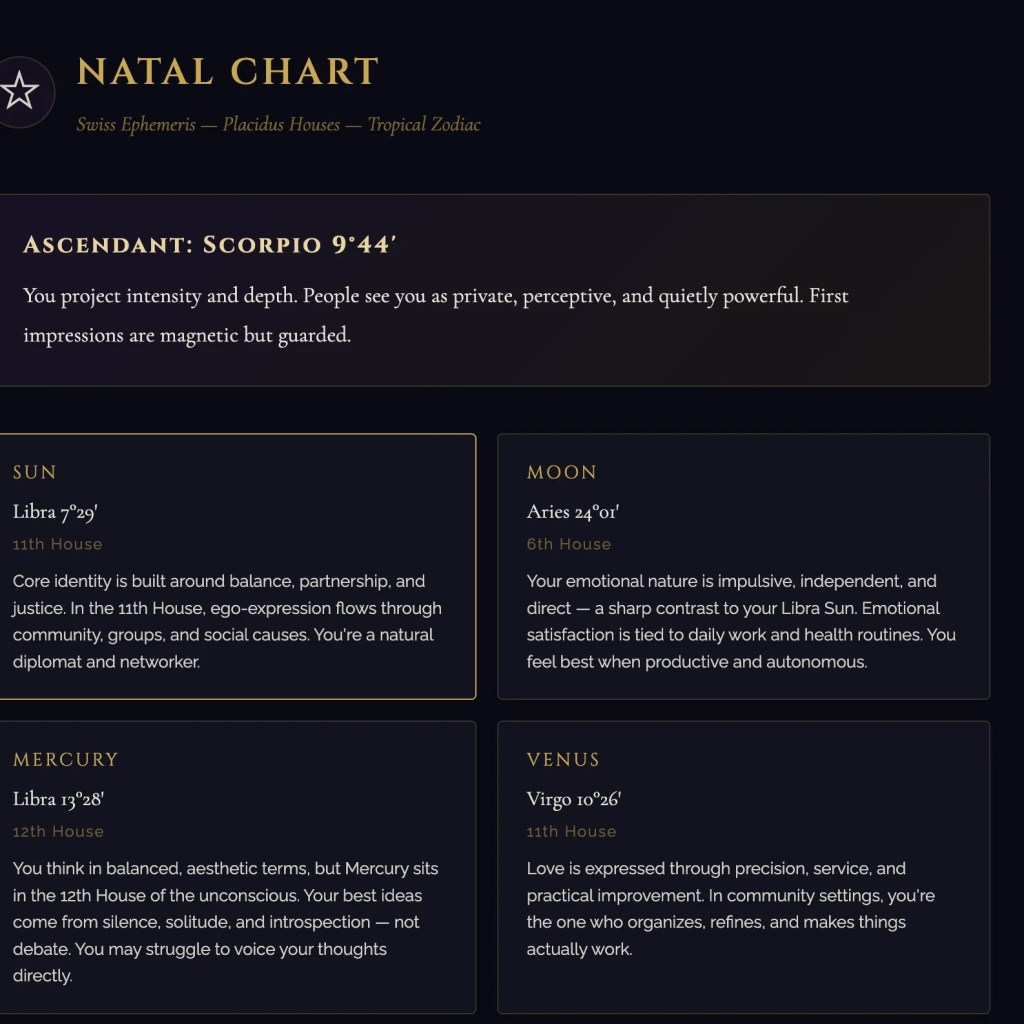
Task: Click the star icon beside Natal Chart
Action: [x=21, y=91]
